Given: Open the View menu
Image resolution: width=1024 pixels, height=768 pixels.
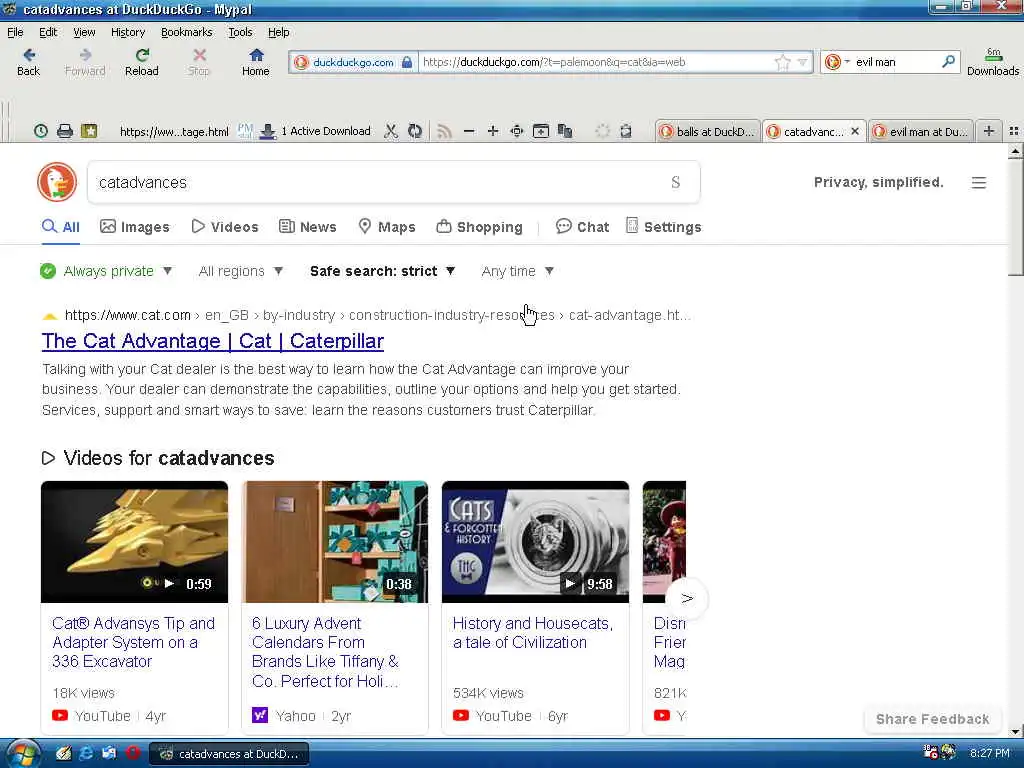Looking at the screenshot, I should click(84, 32).
